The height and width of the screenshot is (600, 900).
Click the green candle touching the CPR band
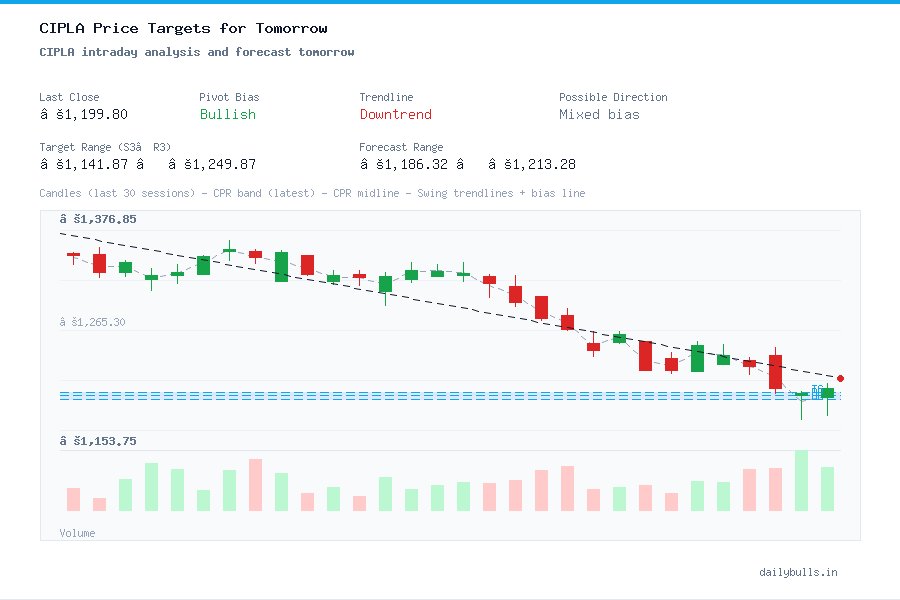coord(827,392)
